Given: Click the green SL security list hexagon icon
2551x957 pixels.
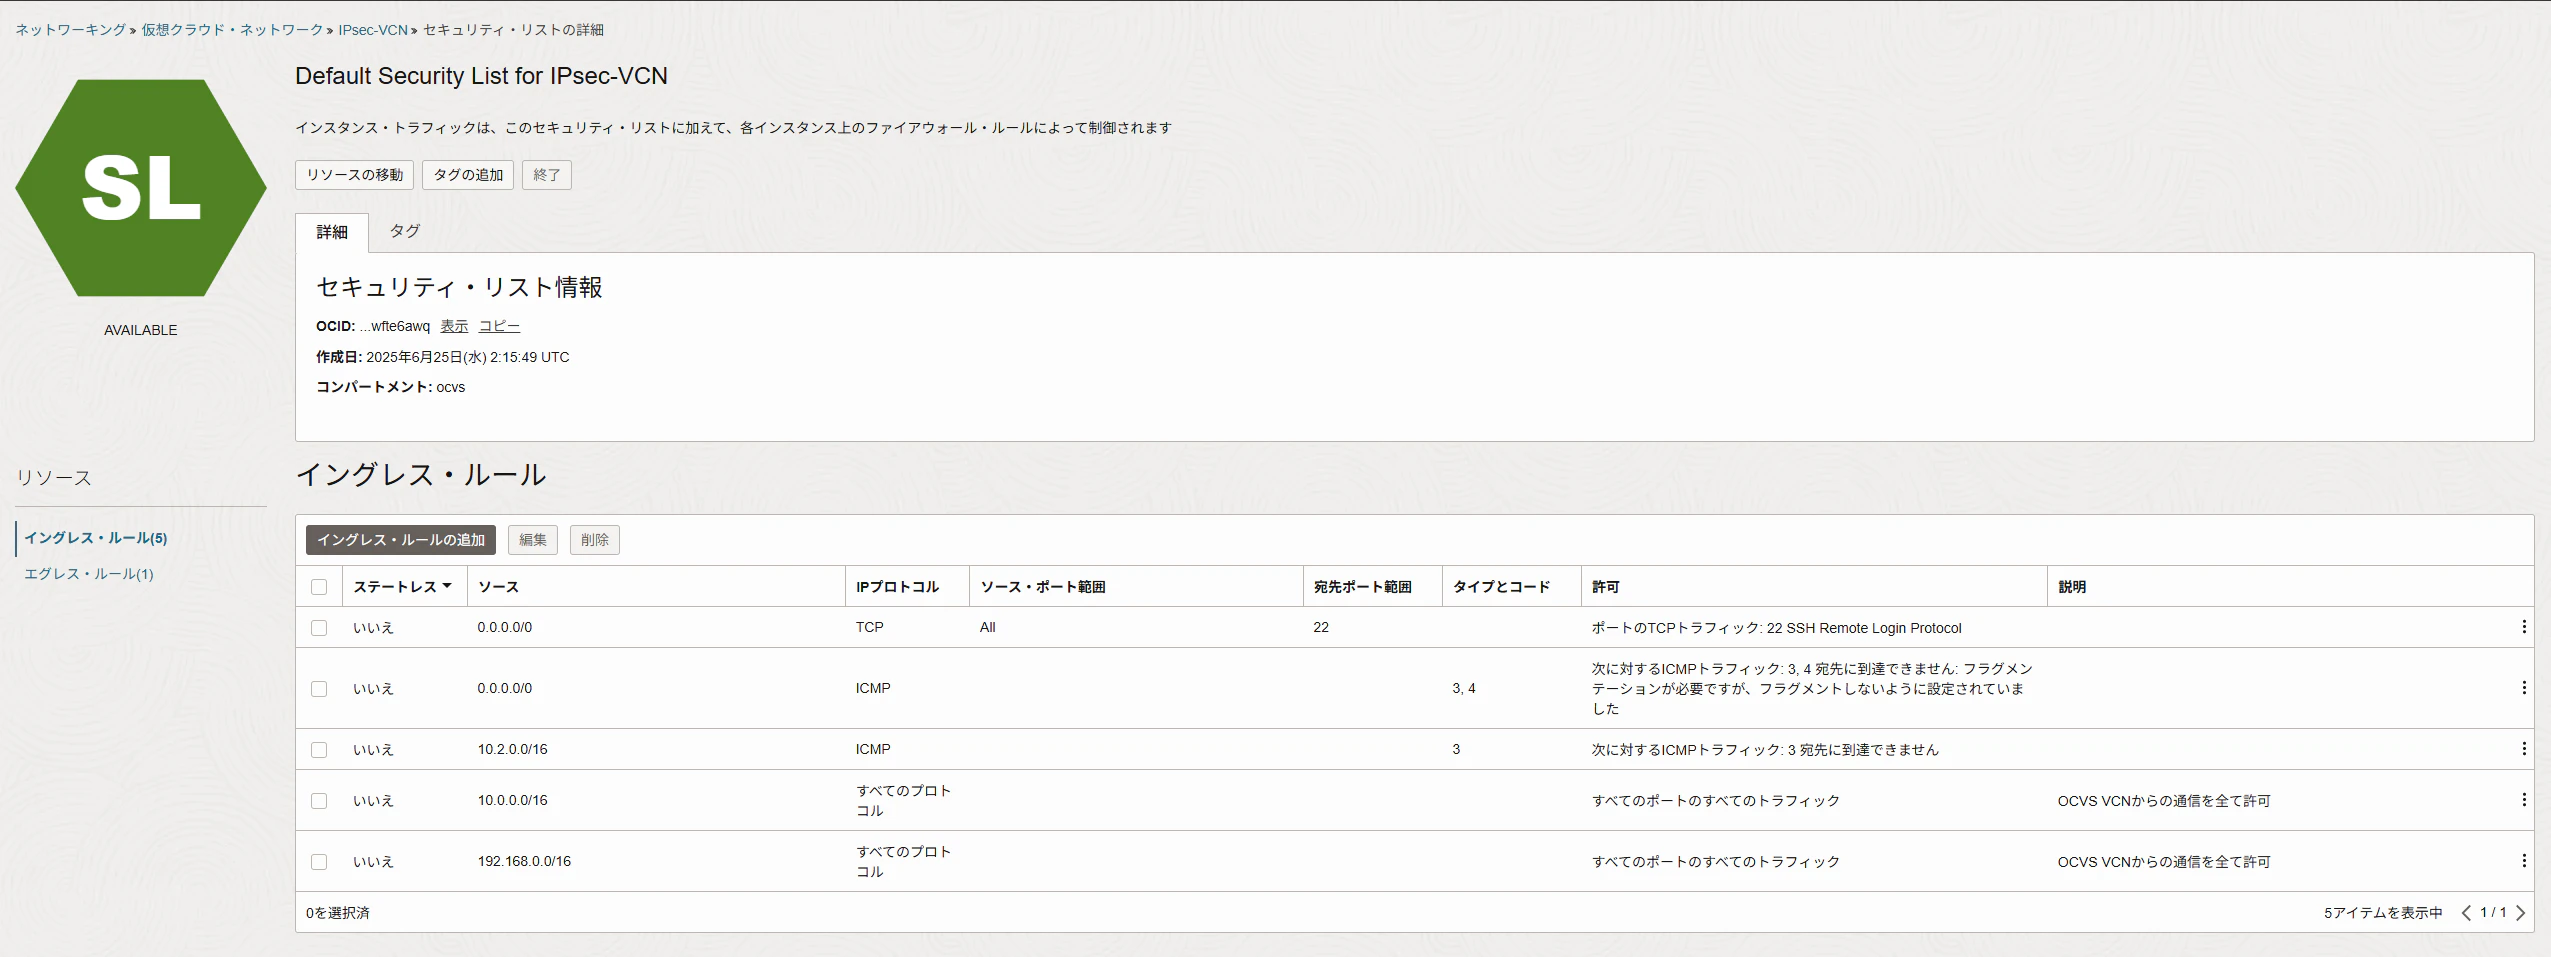Looking at the screenshot, I should tap(141, 188).
